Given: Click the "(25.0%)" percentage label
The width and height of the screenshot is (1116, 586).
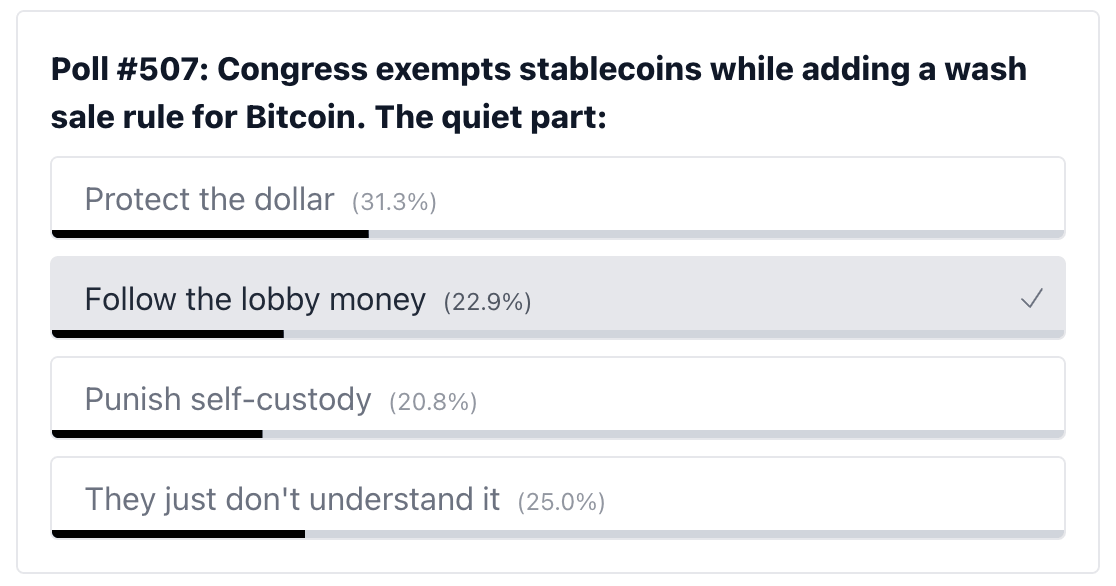Looking at the screenshot, I should coord(560,499).
